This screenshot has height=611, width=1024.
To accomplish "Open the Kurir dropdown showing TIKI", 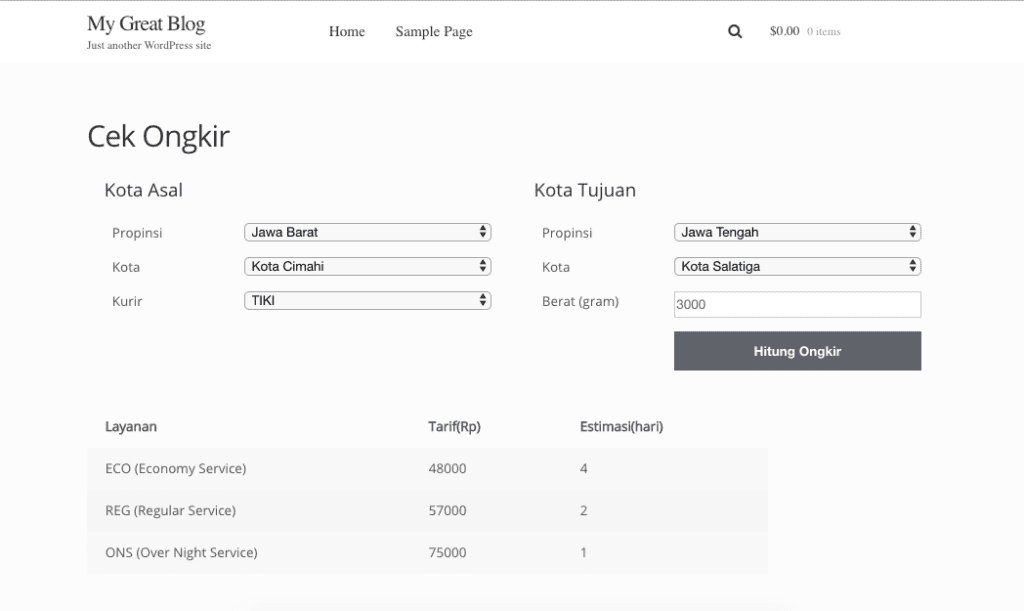I will coord(368,300).
